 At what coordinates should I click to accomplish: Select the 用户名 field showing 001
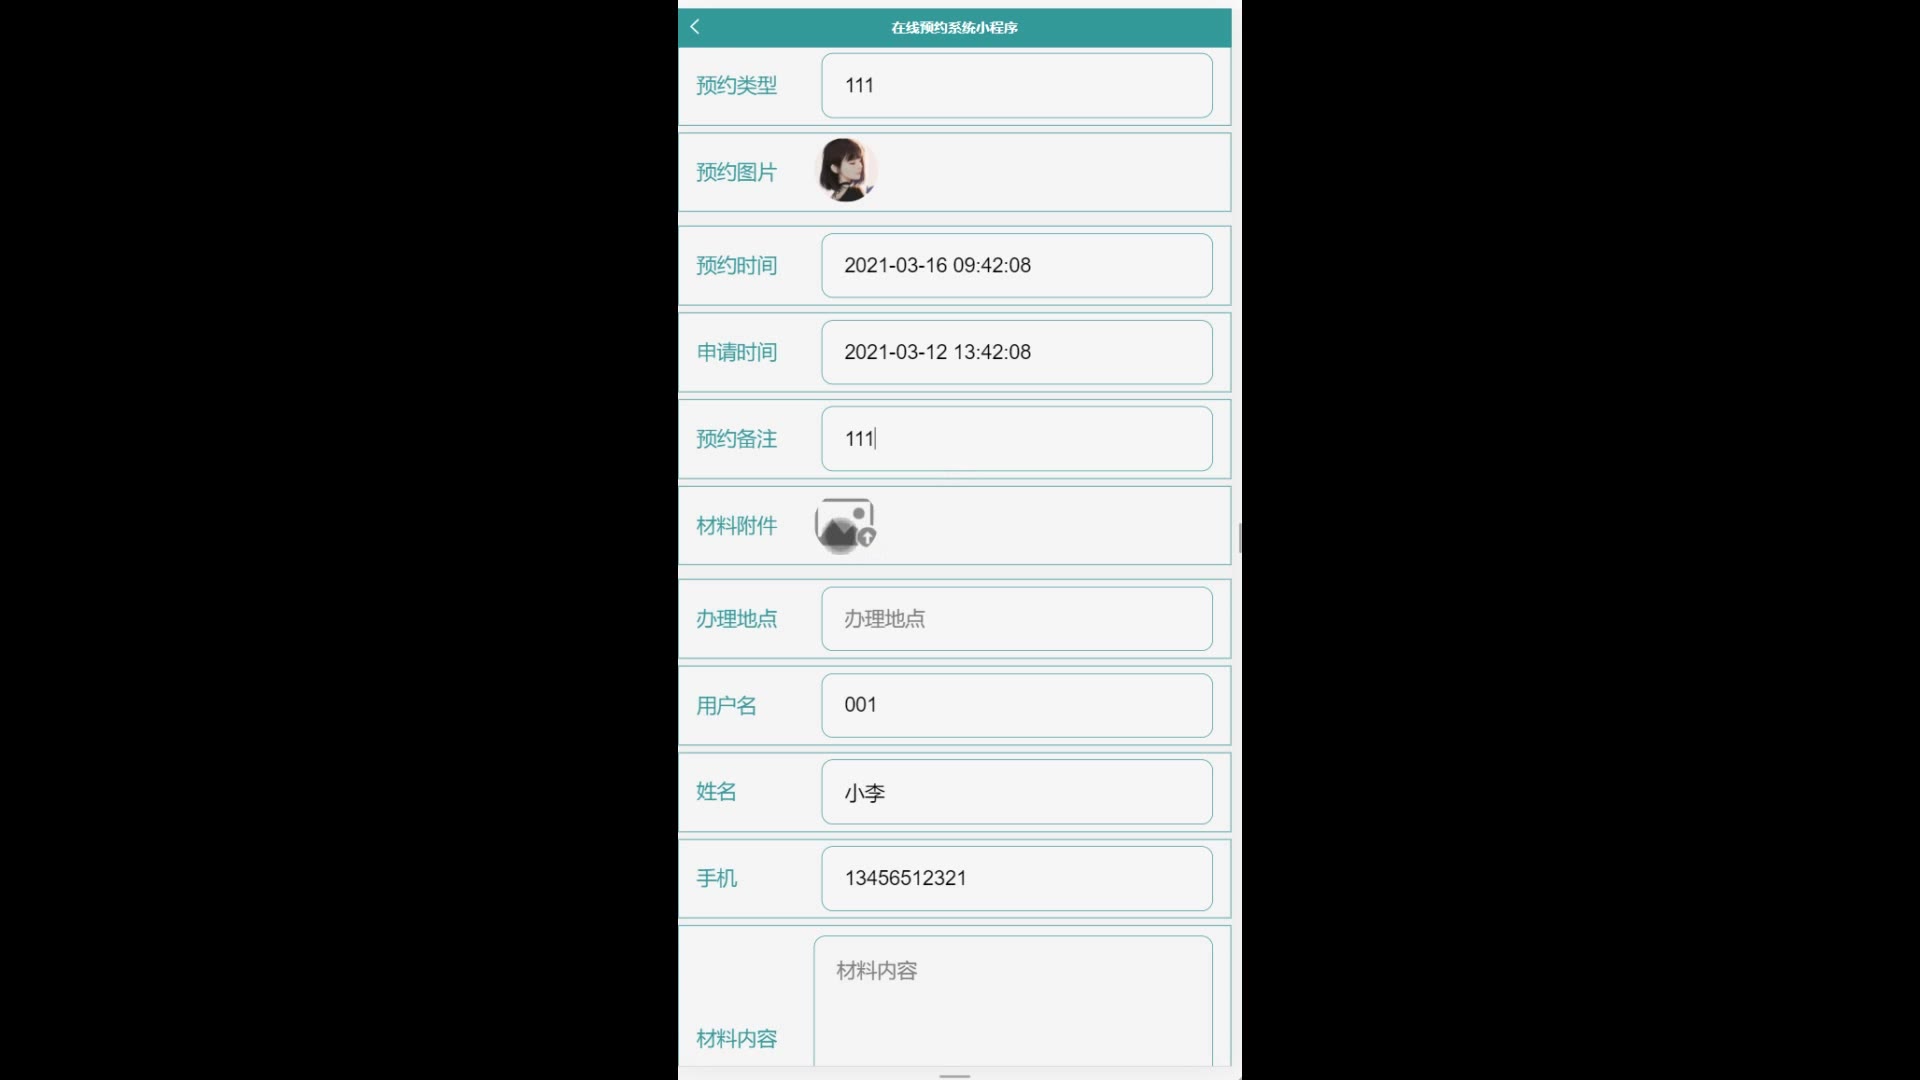click(x=1017, y=705)
